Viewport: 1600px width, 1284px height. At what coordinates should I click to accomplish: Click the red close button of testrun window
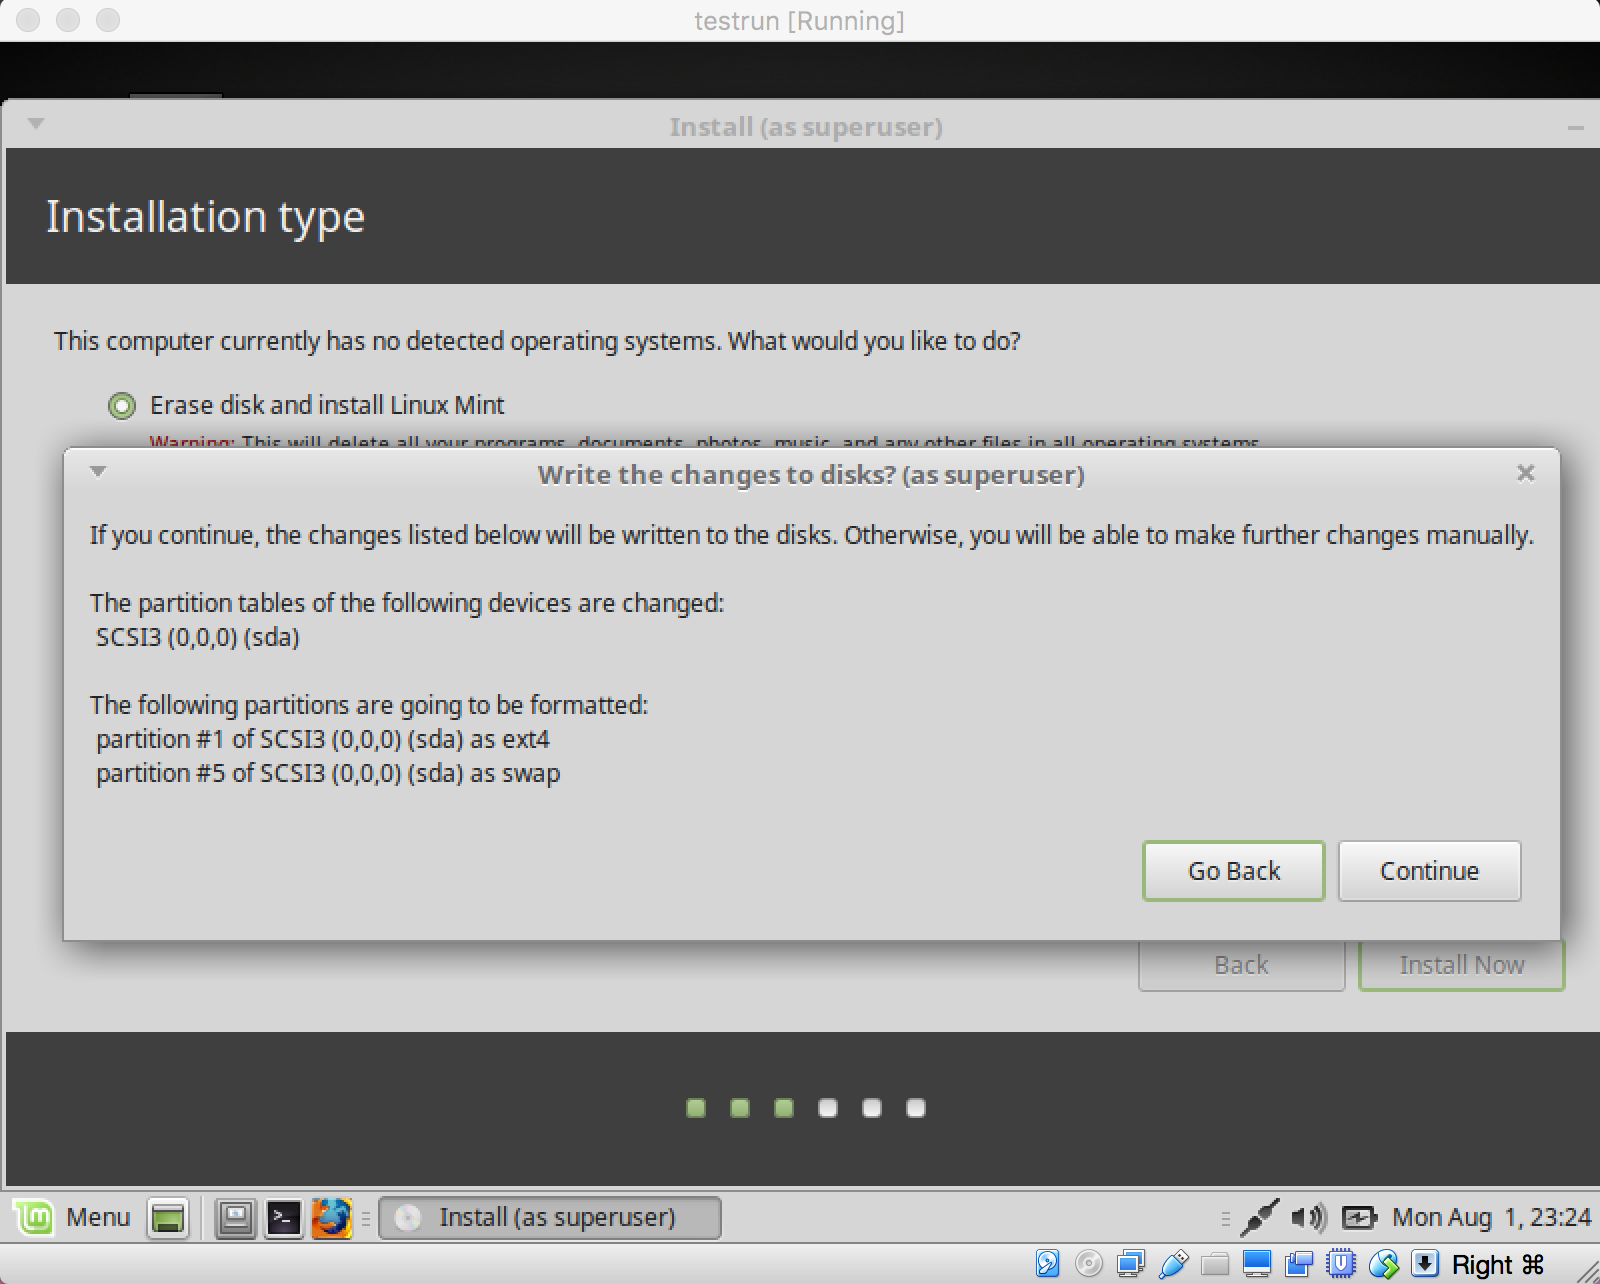click(28, 20)
